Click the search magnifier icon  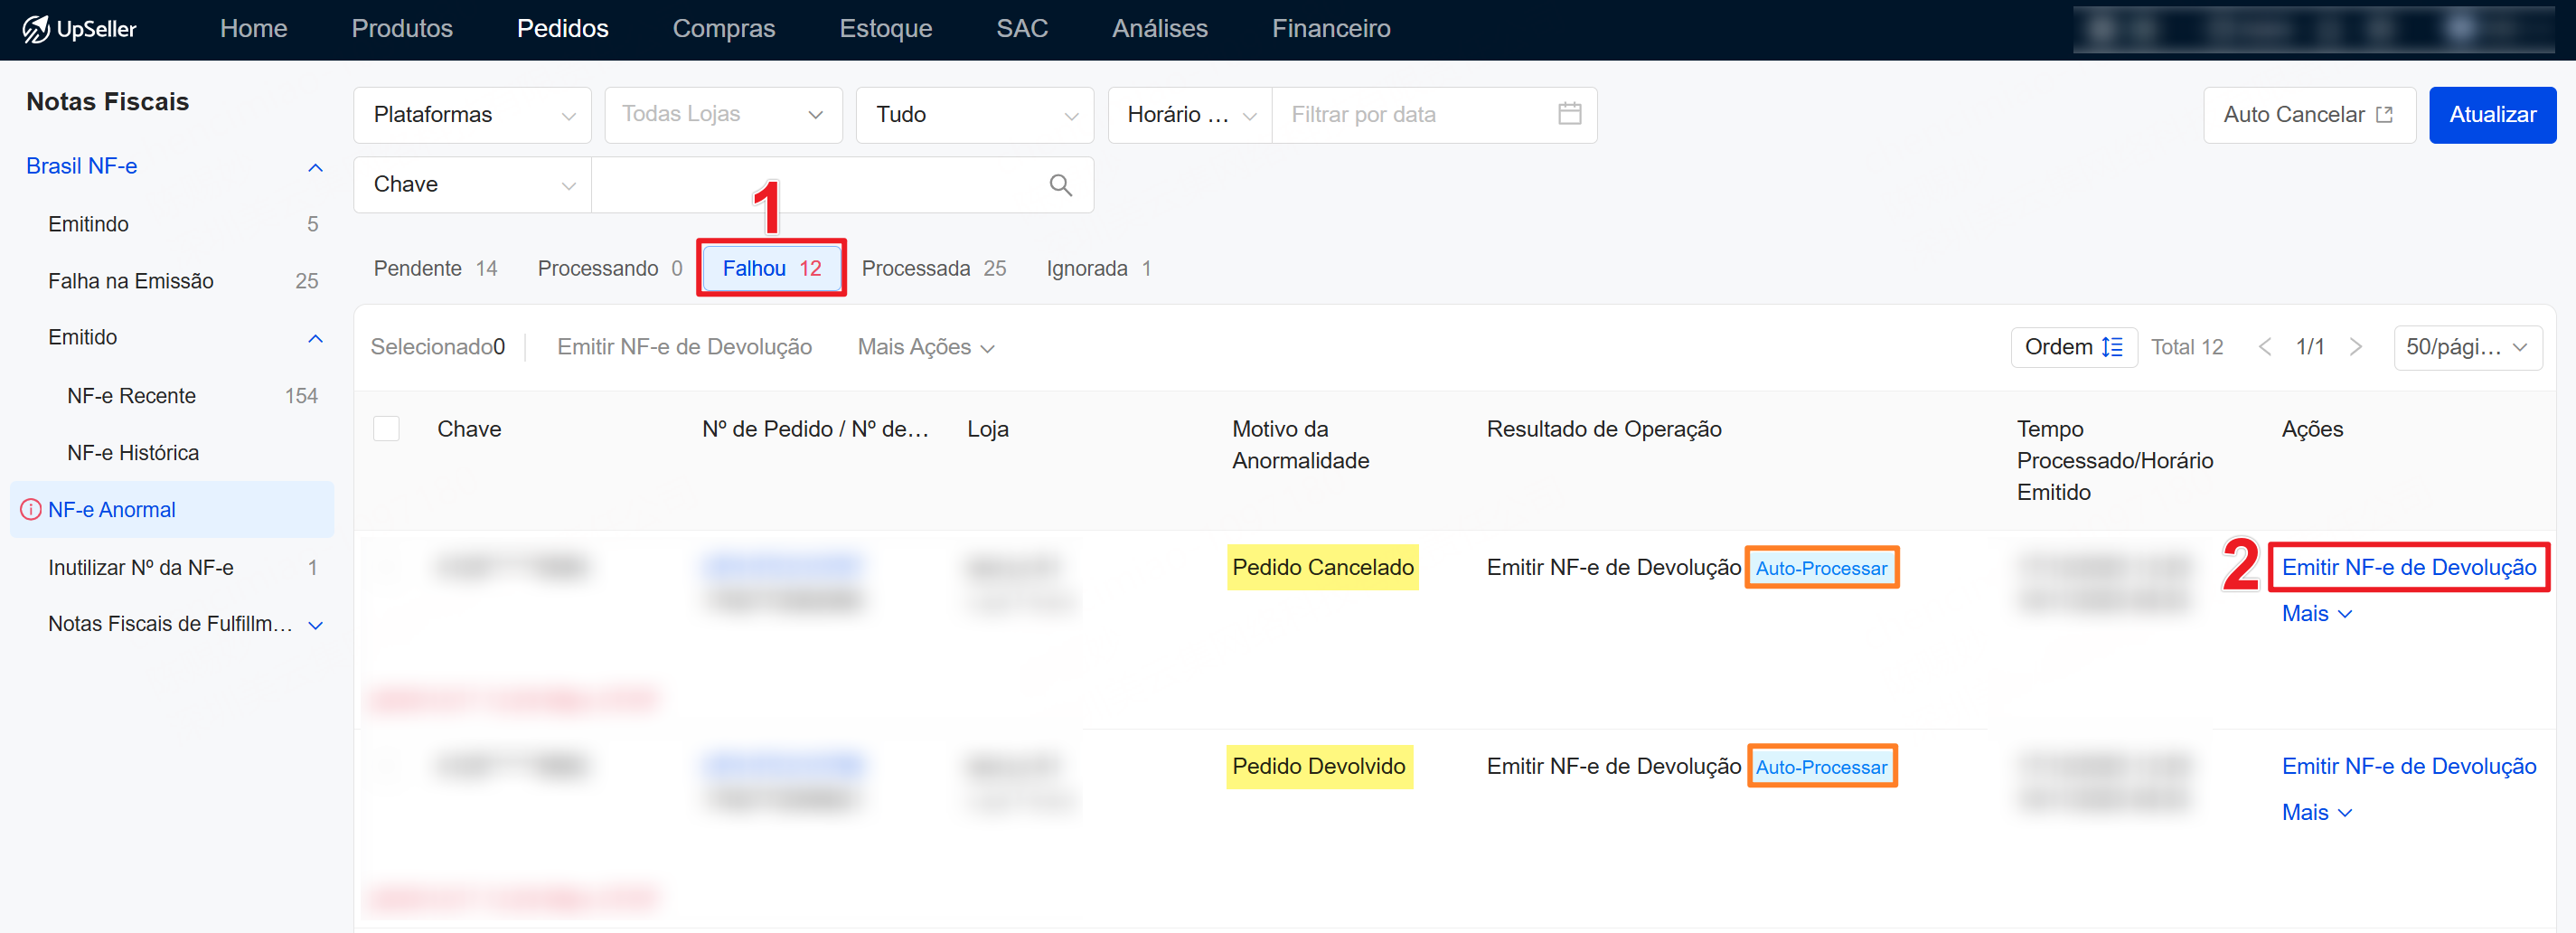(1060, 185)
